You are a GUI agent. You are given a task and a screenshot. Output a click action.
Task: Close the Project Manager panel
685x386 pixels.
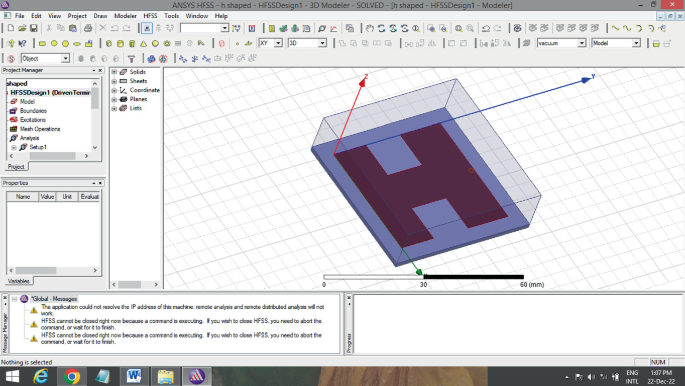[100, 70]
